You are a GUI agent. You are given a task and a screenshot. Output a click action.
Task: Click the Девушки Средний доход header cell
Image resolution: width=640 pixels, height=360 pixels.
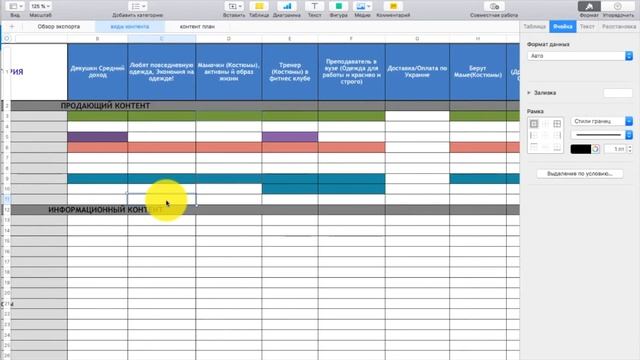click(x=97, y=72)
